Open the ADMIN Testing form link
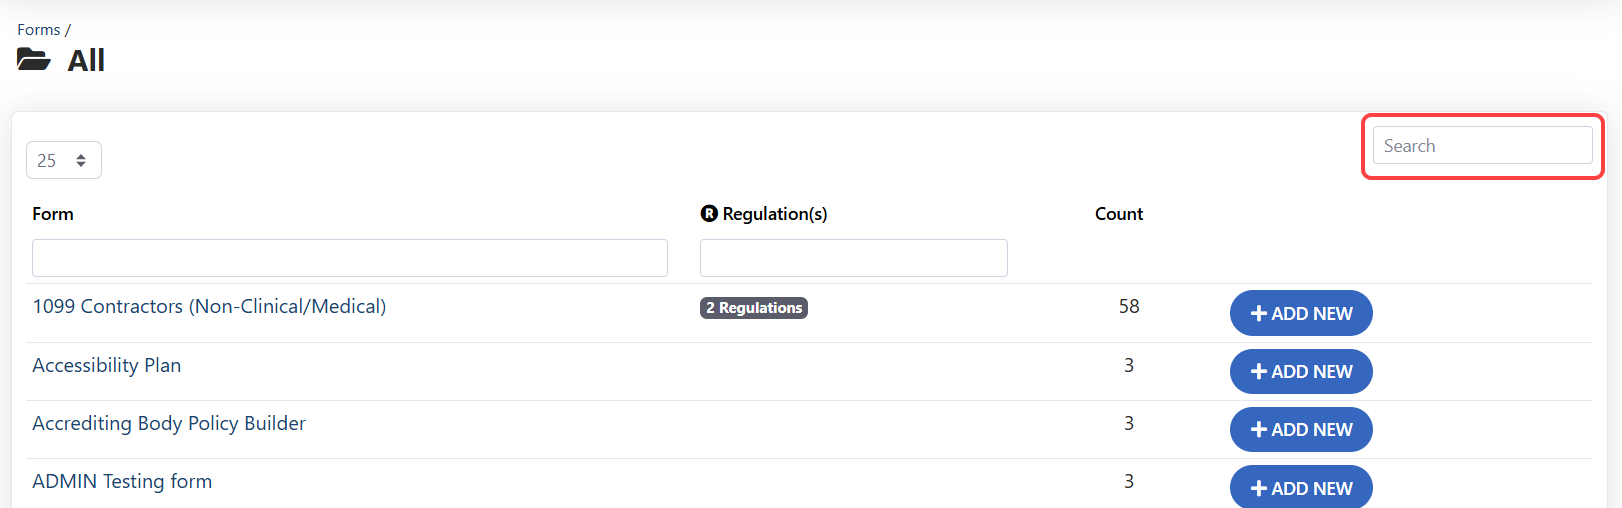Screen dimensions: 1622x508 tap(122, 482)
